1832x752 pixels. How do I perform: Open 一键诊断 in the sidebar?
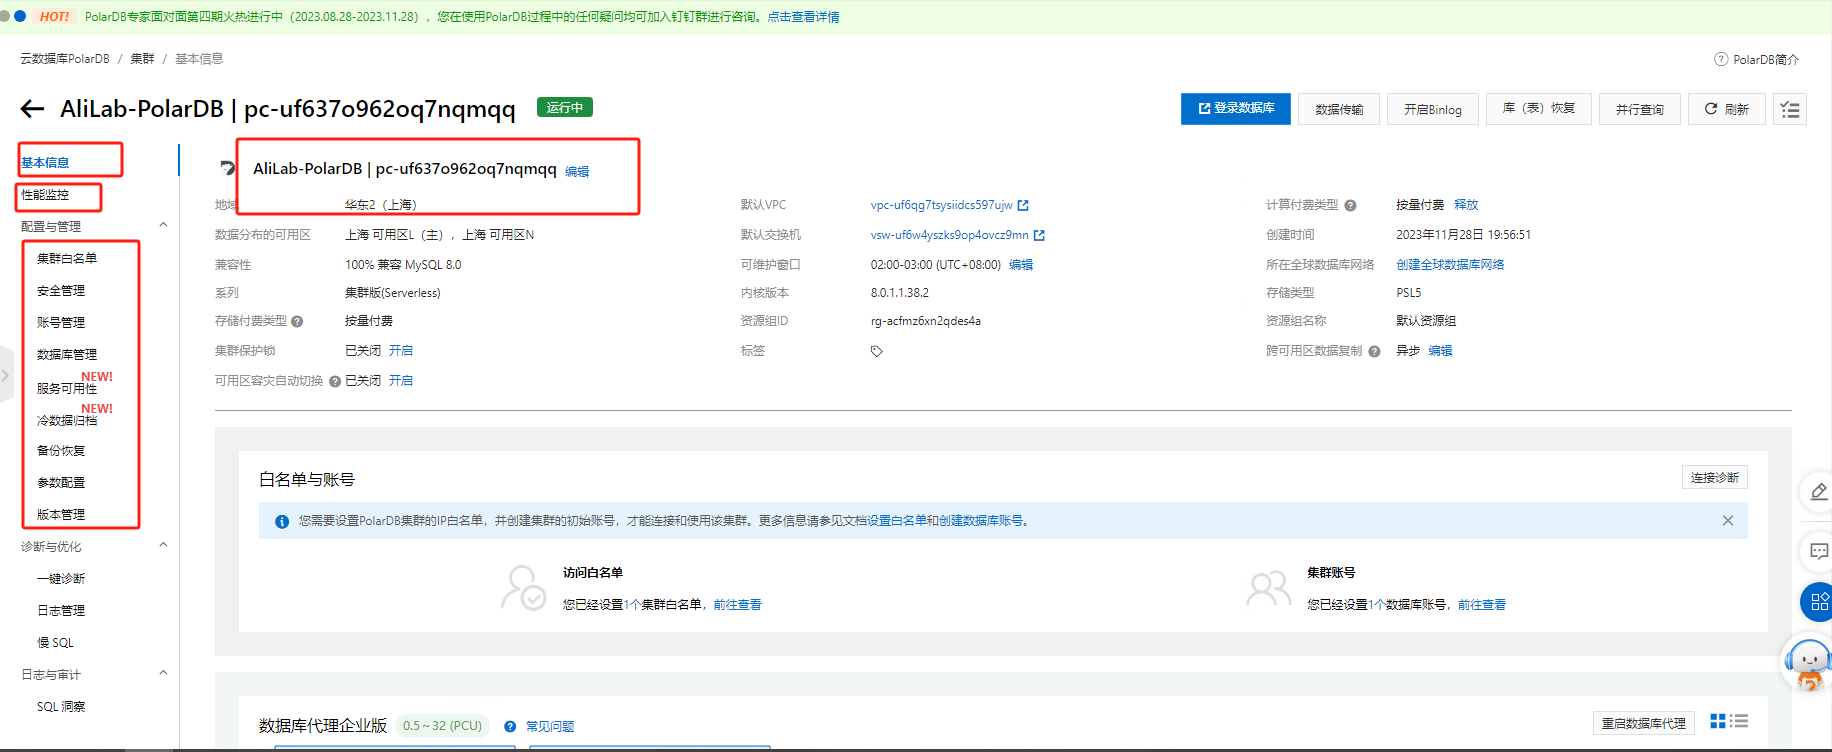(x=61, y=579)
